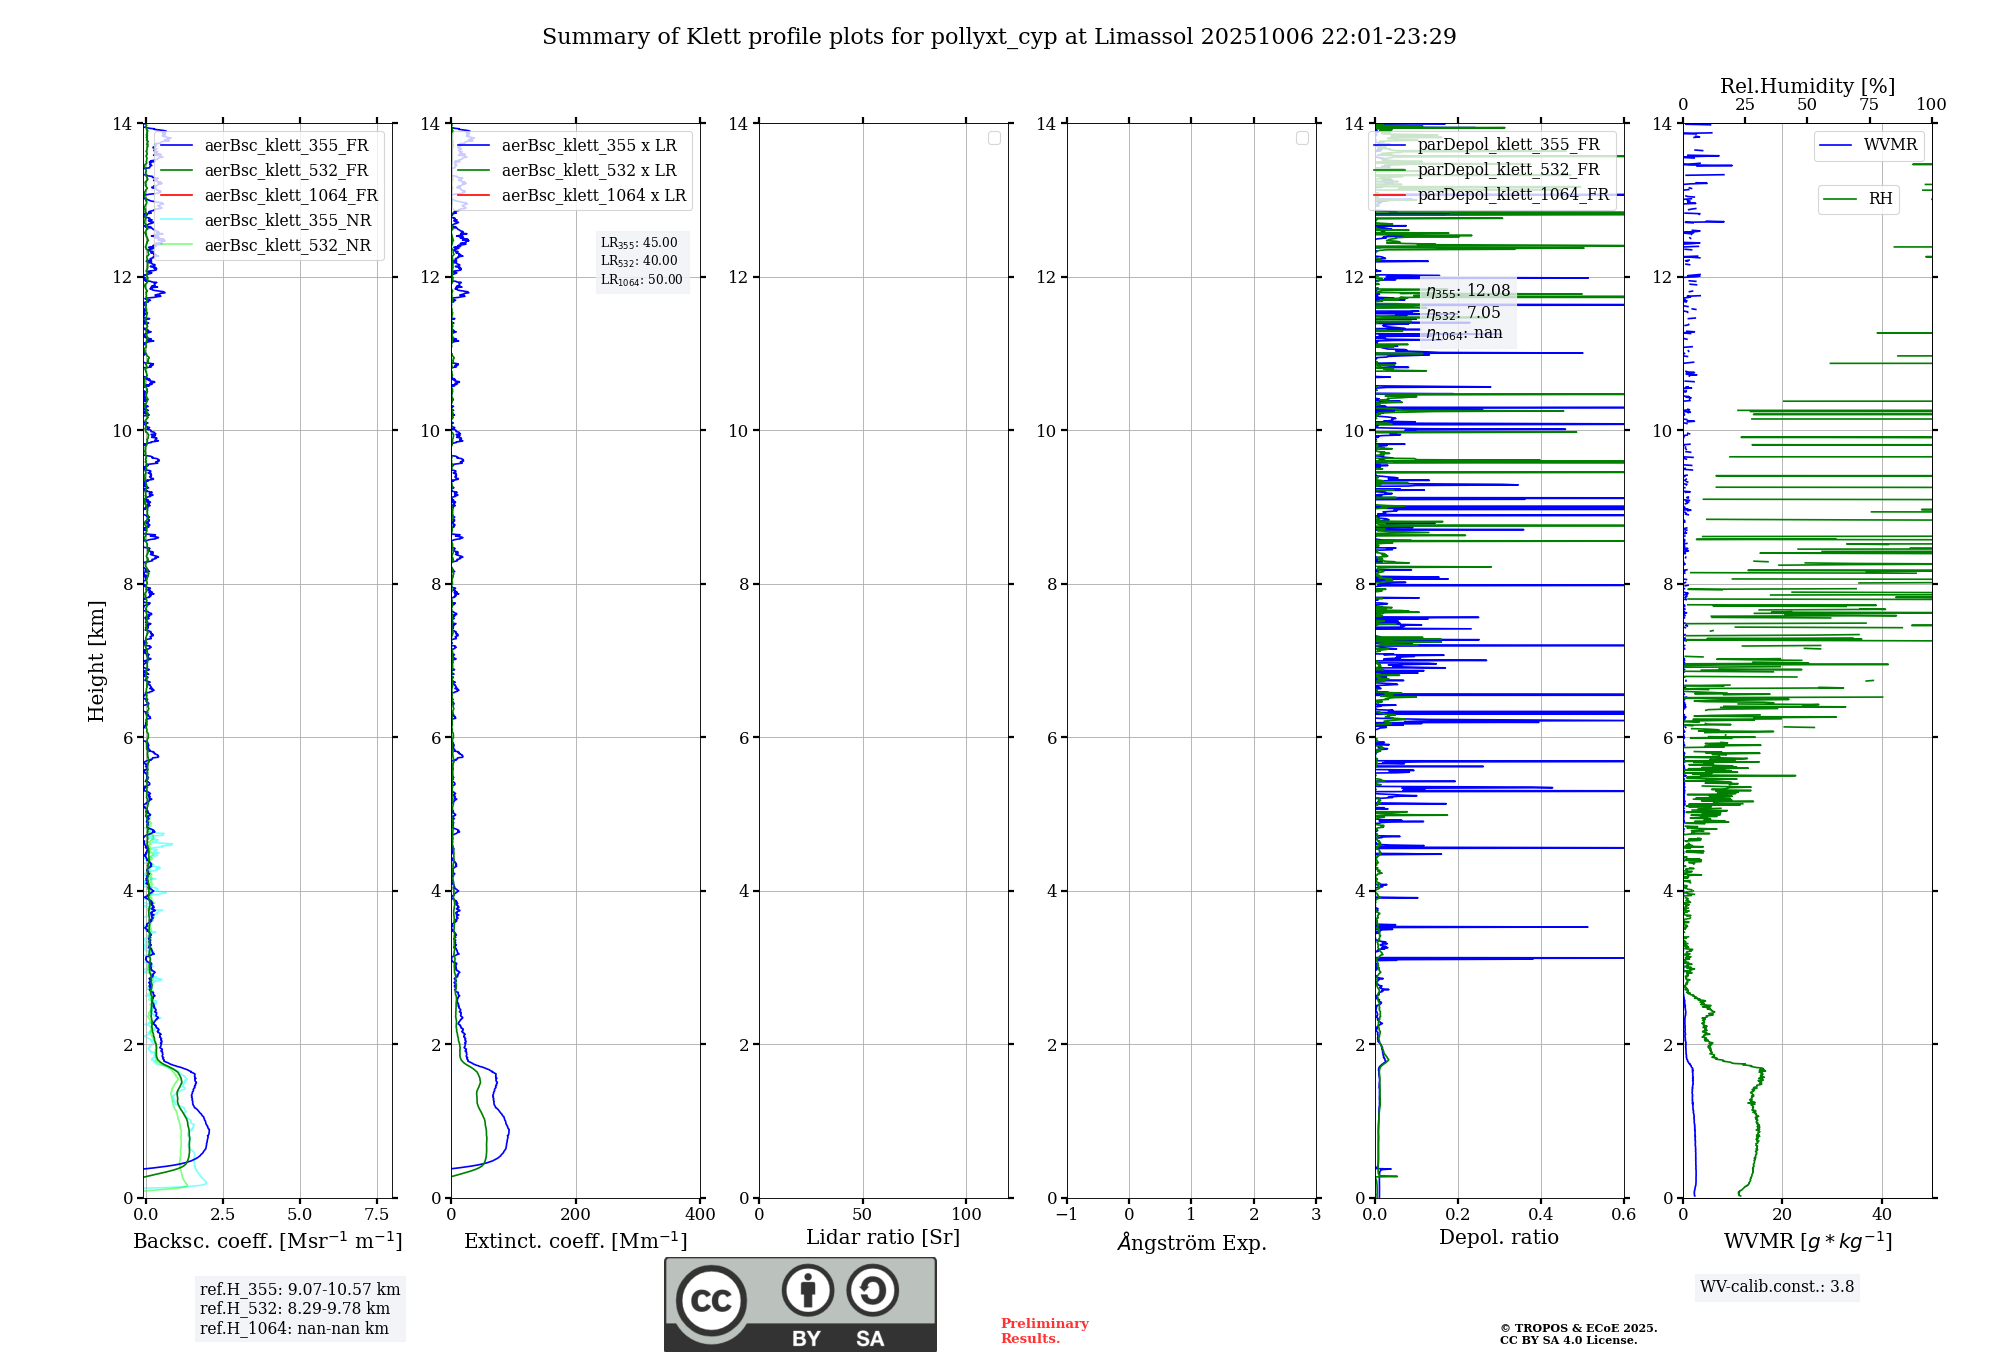Click the BY attribution person icon
Image resolution: width=2000 pixels, height=1360 pixels.
click(807, 1290)
